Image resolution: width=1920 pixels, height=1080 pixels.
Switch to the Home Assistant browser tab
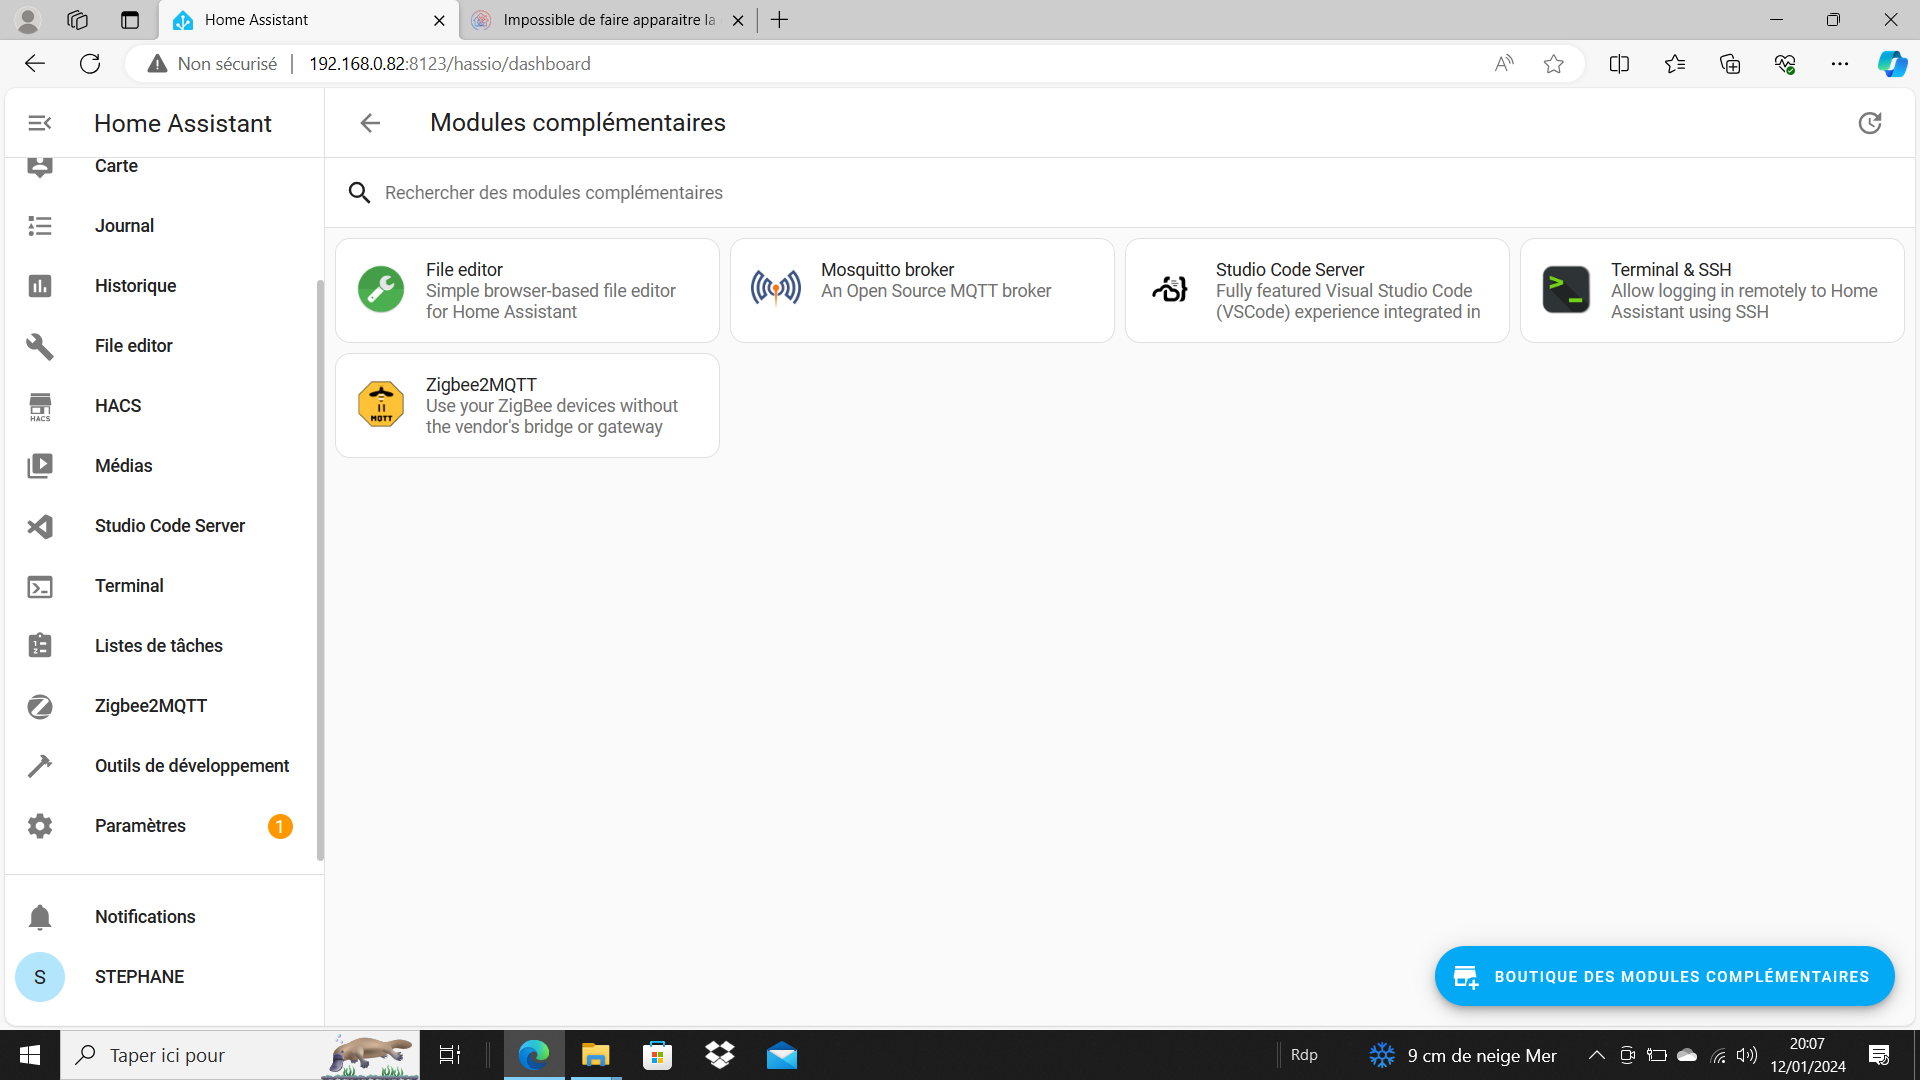(308, 20)
